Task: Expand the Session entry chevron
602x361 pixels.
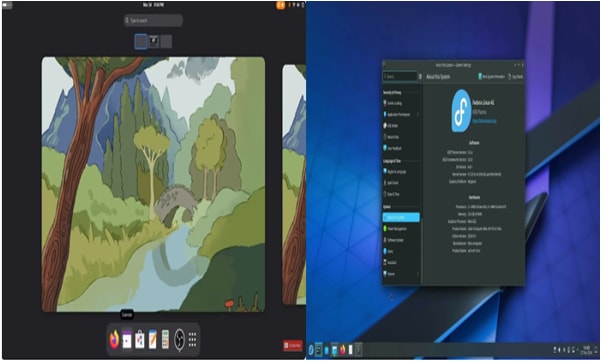Action: pos(418,274)
